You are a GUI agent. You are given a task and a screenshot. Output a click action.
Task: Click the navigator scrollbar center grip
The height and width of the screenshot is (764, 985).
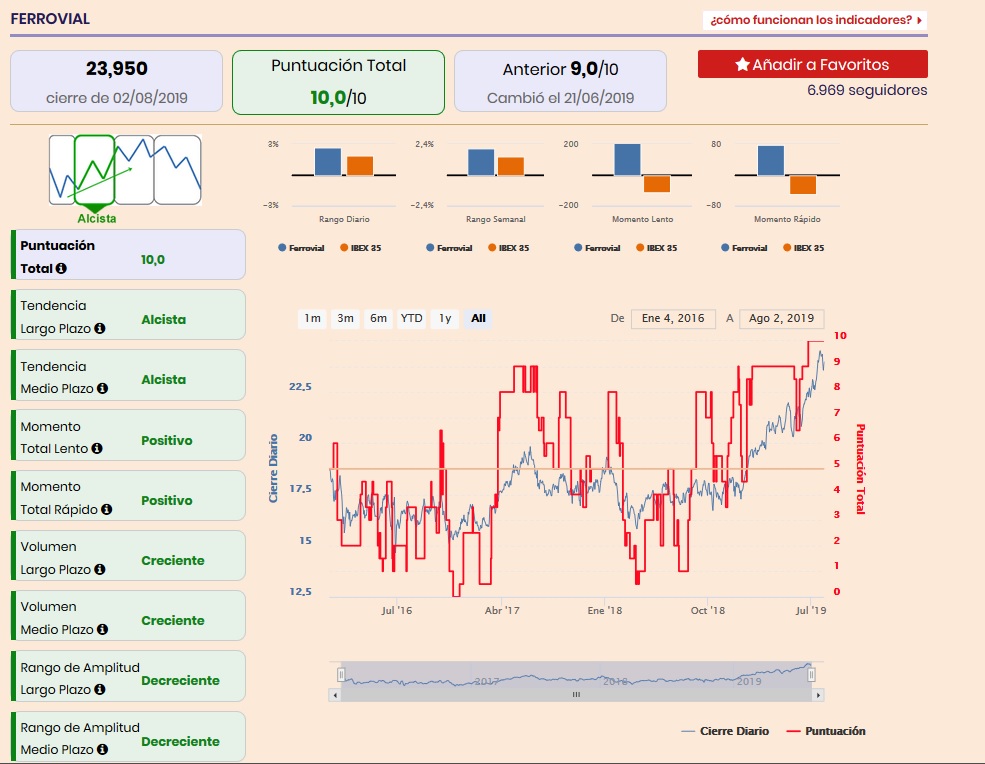coord(576,695)
